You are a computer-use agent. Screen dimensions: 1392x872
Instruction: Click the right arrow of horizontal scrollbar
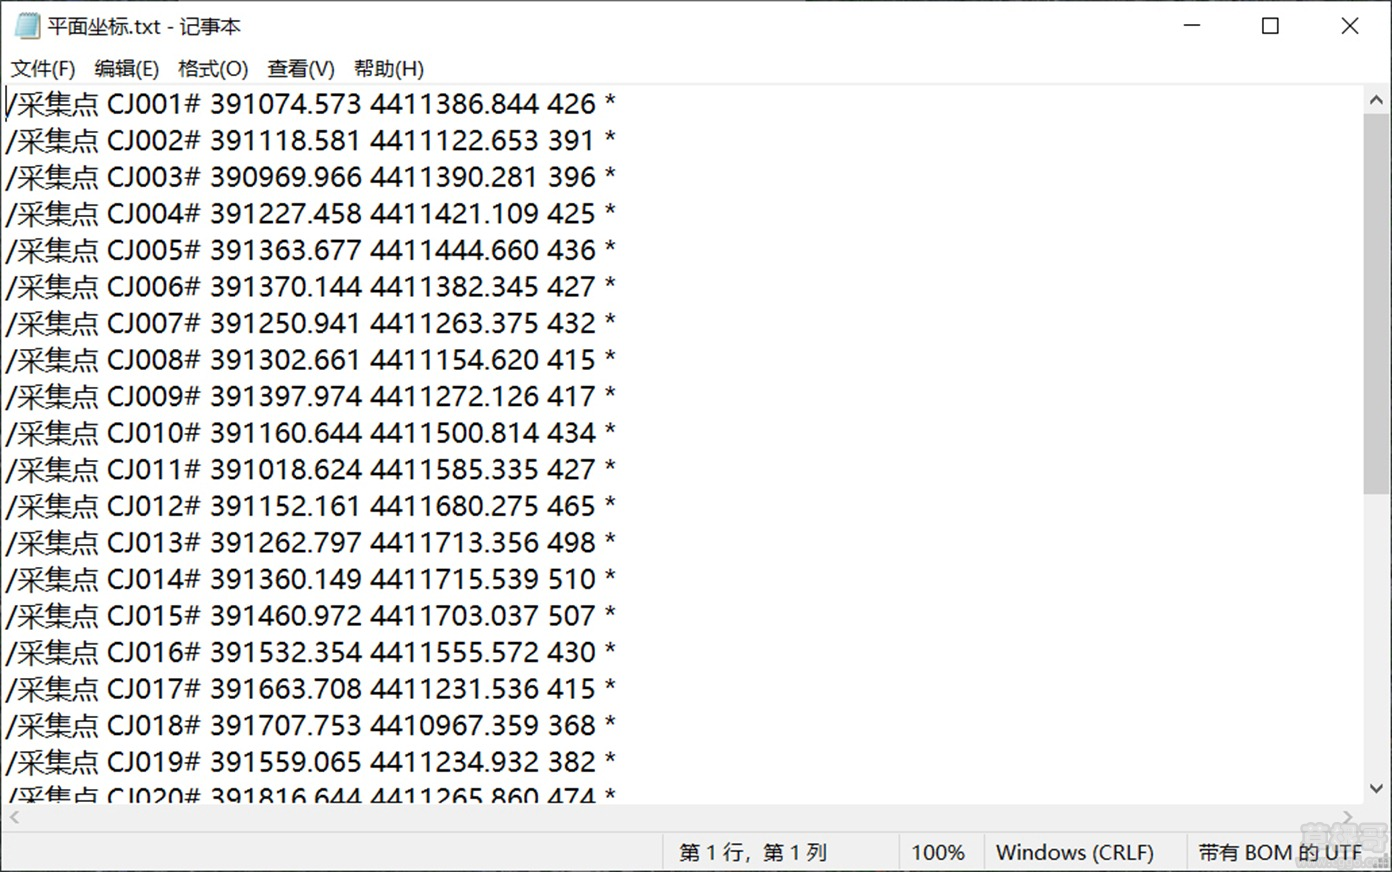coord(1347,817)
